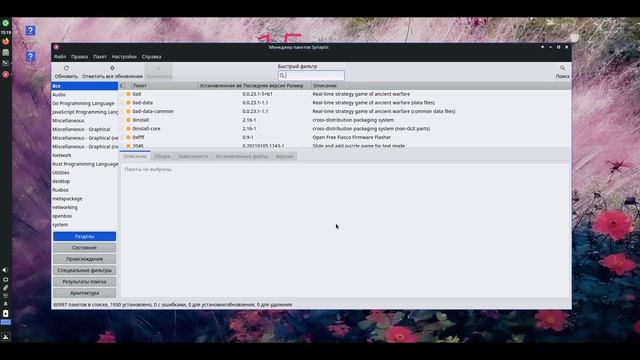
Task: Switch to the Зависимости tab
Action: click(193, 156)
